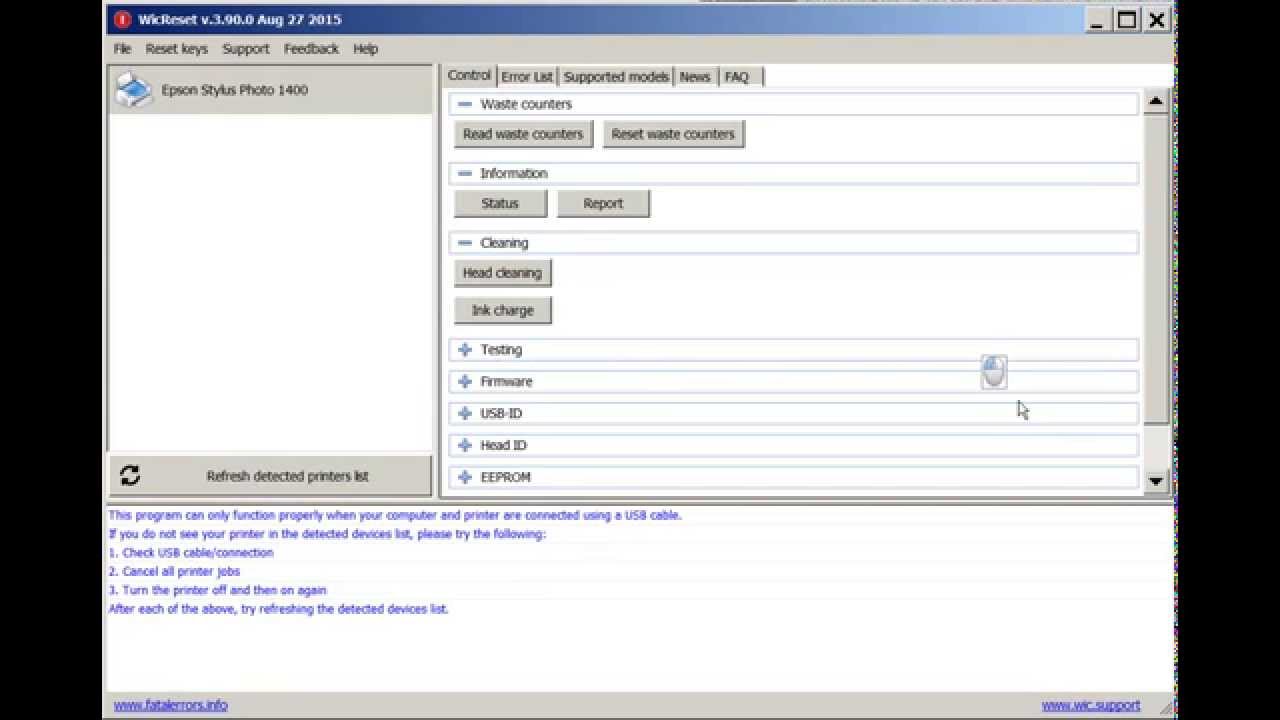Open the Support menu
This screenshot has width=1280, height=720.
(245, 49)
